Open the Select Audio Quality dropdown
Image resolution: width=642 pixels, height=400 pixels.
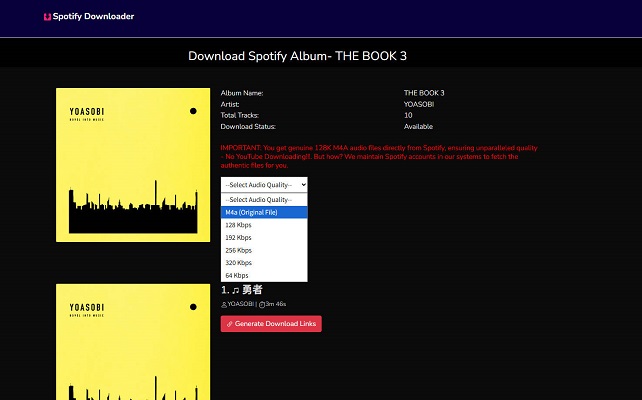[264, 185]
